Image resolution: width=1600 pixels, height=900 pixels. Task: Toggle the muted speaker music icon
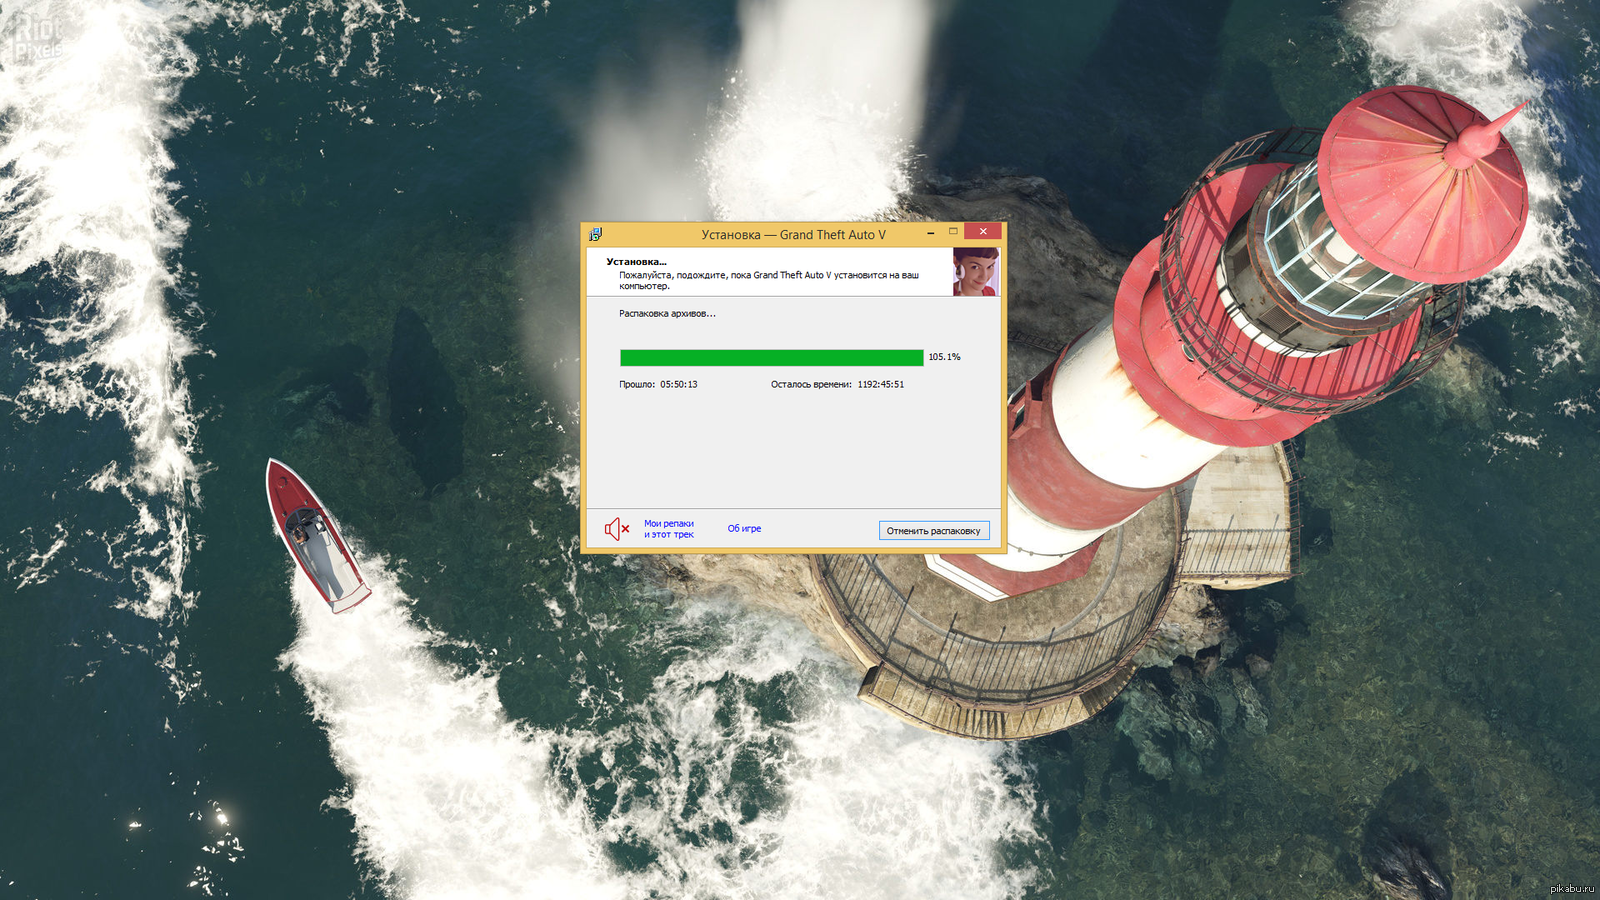tap(616, 529)
